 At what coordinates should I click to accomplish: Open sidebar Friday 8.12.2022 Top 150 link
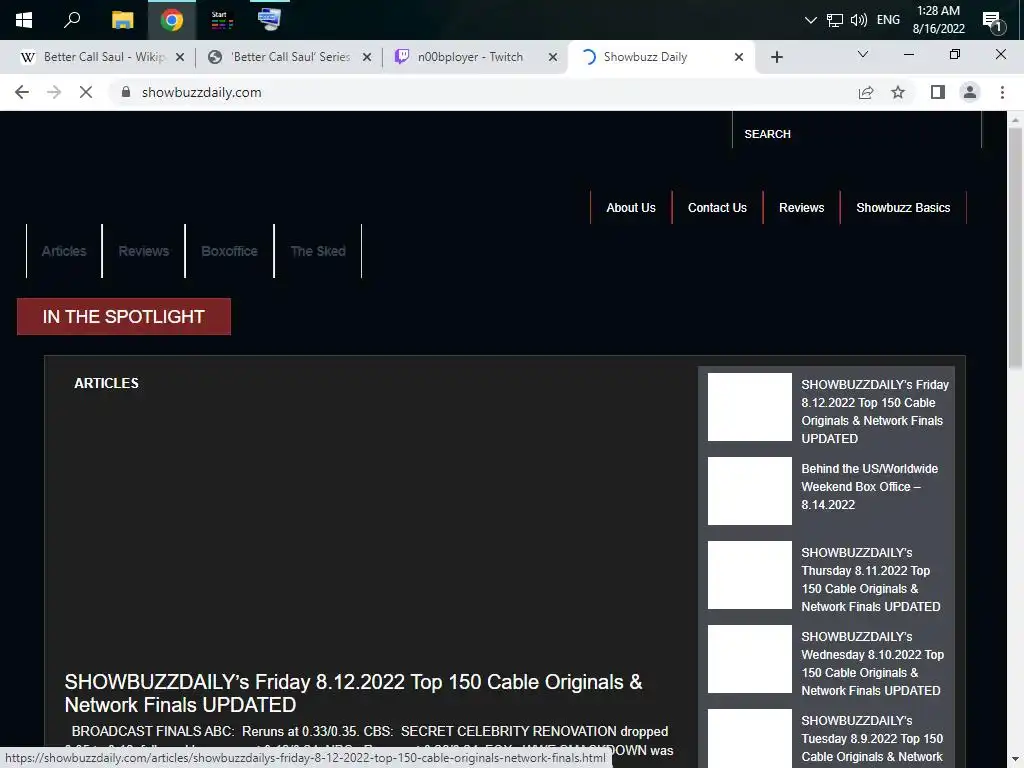[875, 411]
